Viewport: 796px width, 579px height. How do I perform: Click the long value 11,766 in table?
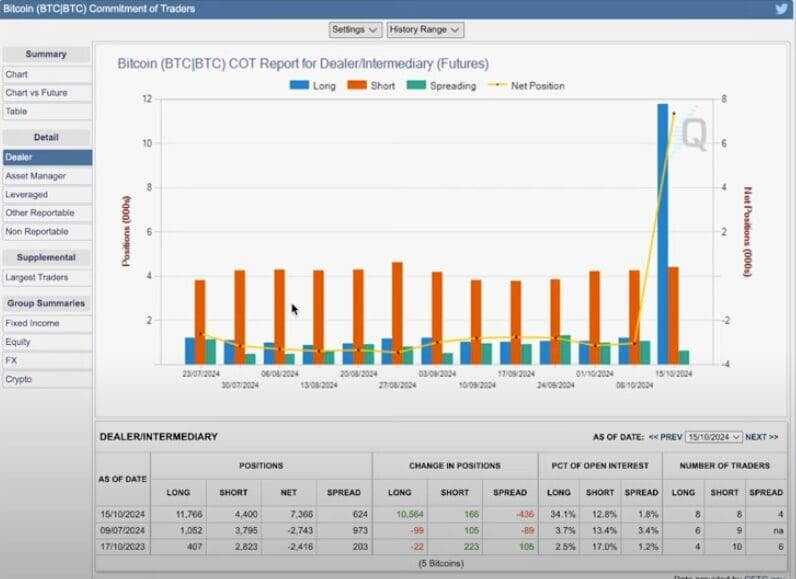pyautogui.click(x=189, y=514)
